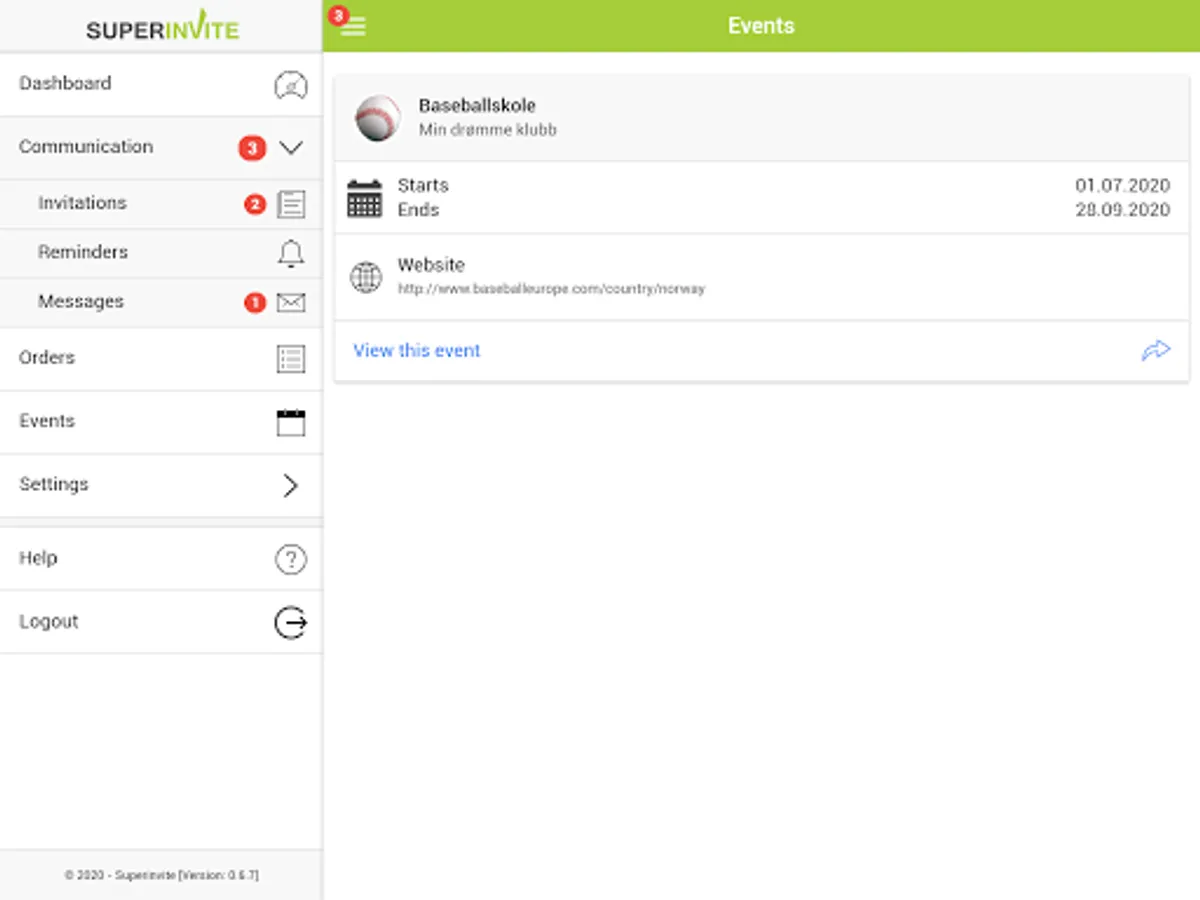Viewport: 1200px width, 900px height.
Task: Open the Reminders submenu item
Action: point(161,253)
